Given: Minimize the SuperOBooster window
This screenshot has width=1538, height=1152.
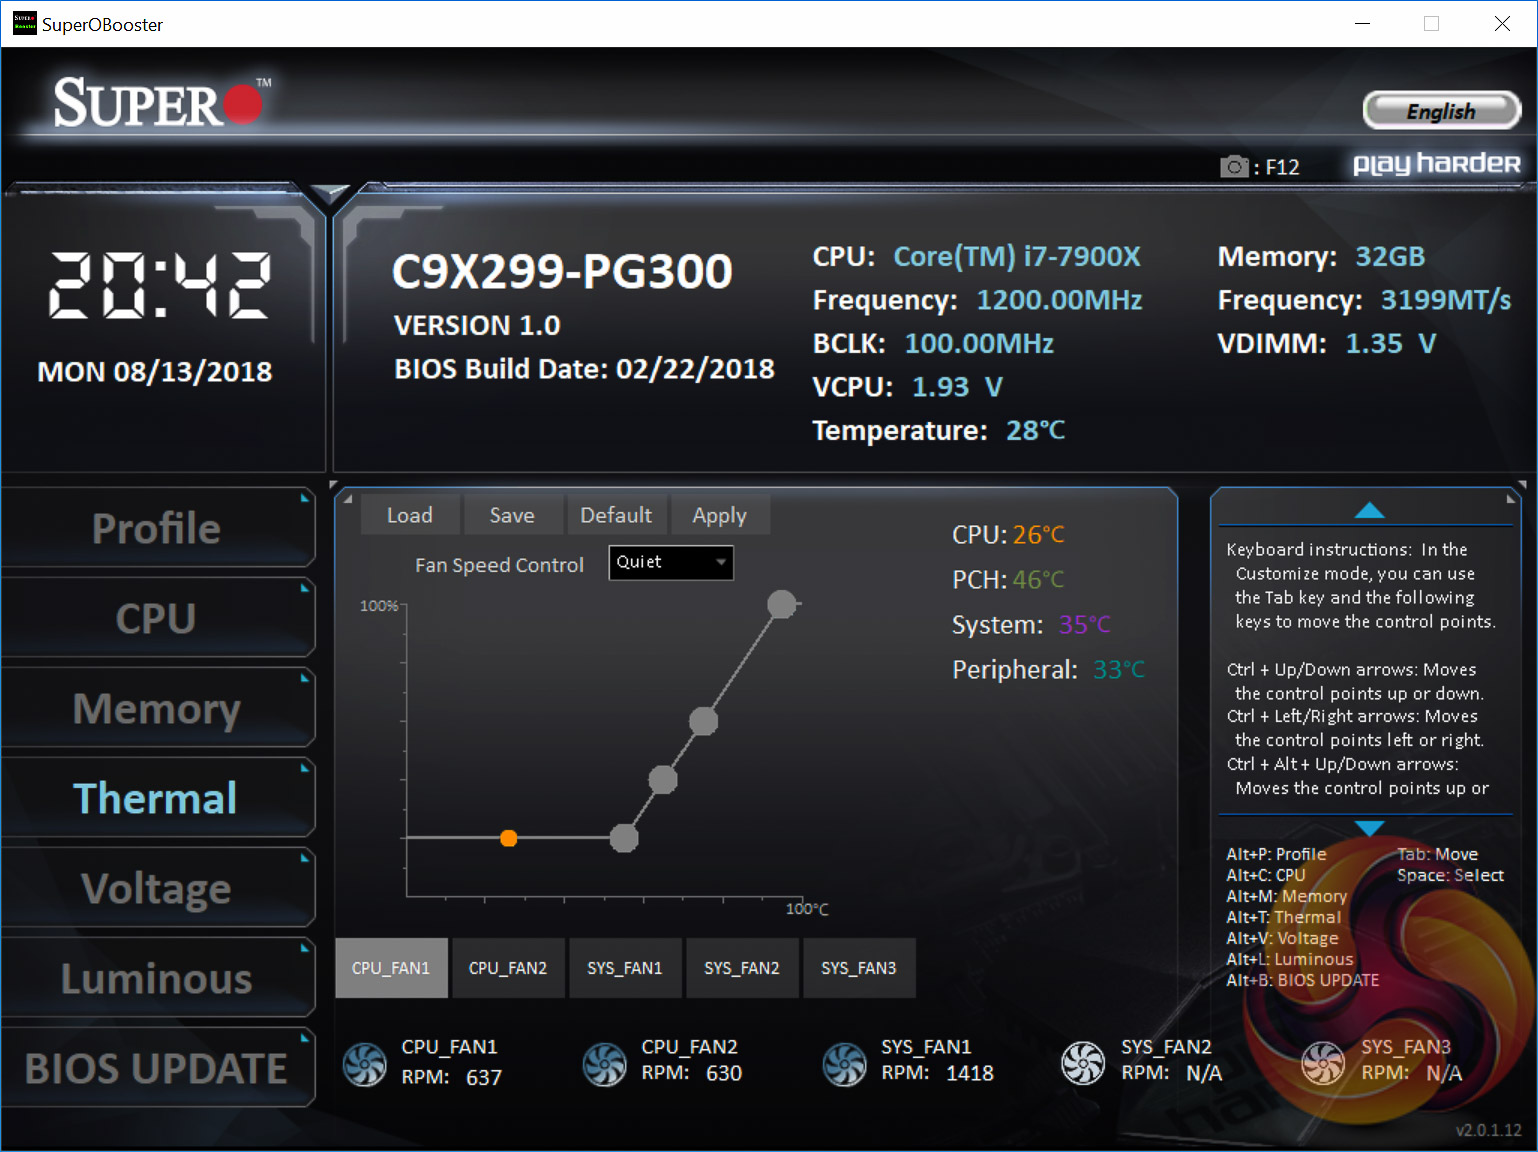Looking at the screenshot, I should click(x=1362, y=24).
